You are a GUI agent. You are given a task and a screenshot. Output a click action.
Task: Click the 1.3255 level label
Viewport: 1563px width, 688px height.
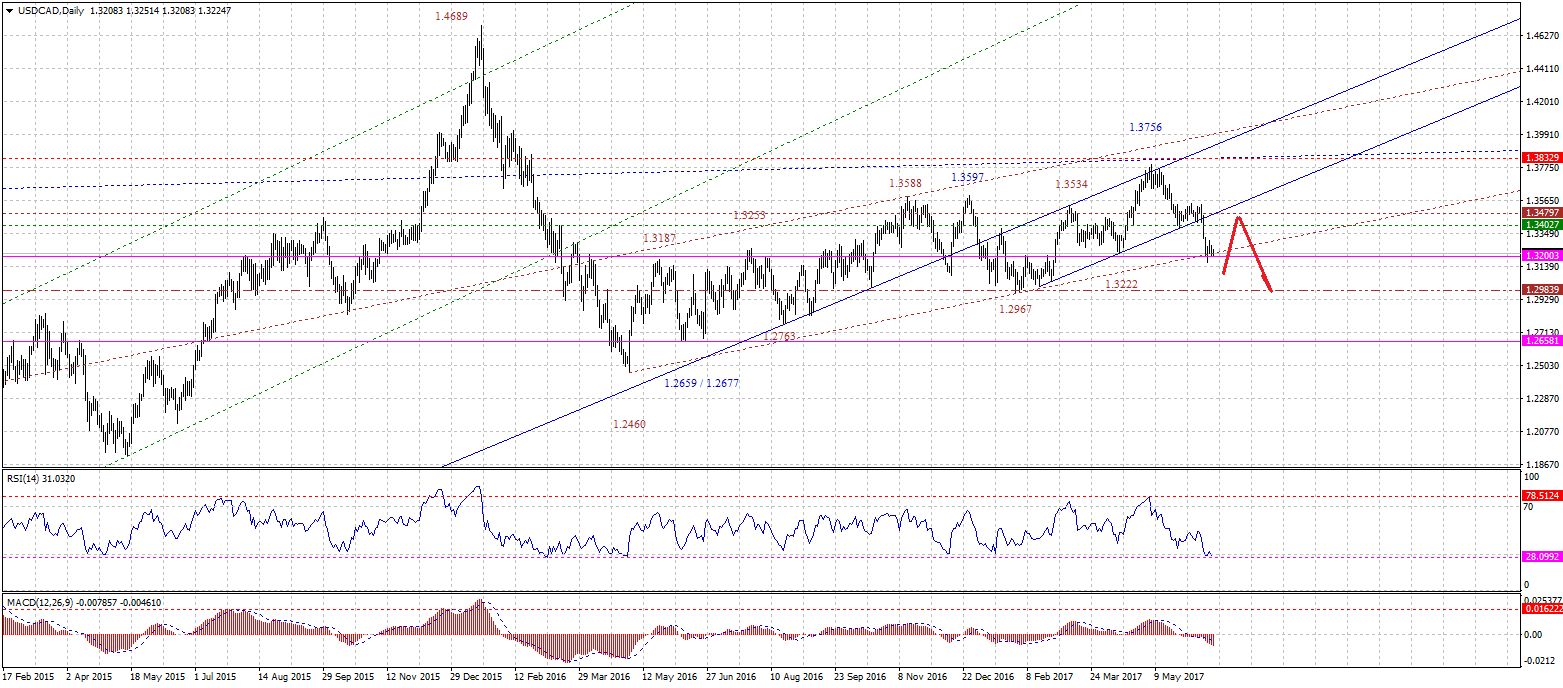tap(749, 215)
